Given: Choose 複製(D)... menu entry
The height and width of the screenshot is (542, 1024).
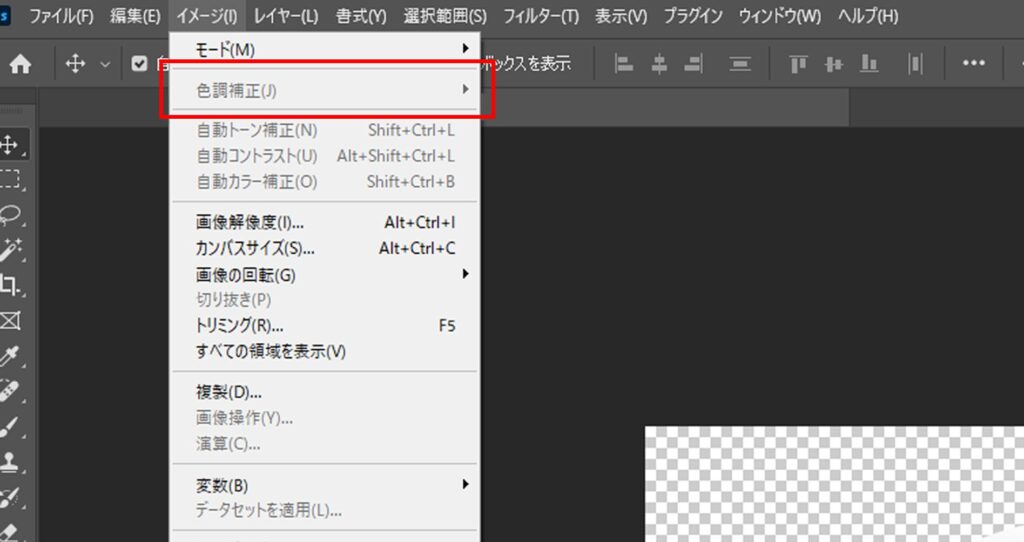Looking at the screenshot, I should [x=325, y=392].
